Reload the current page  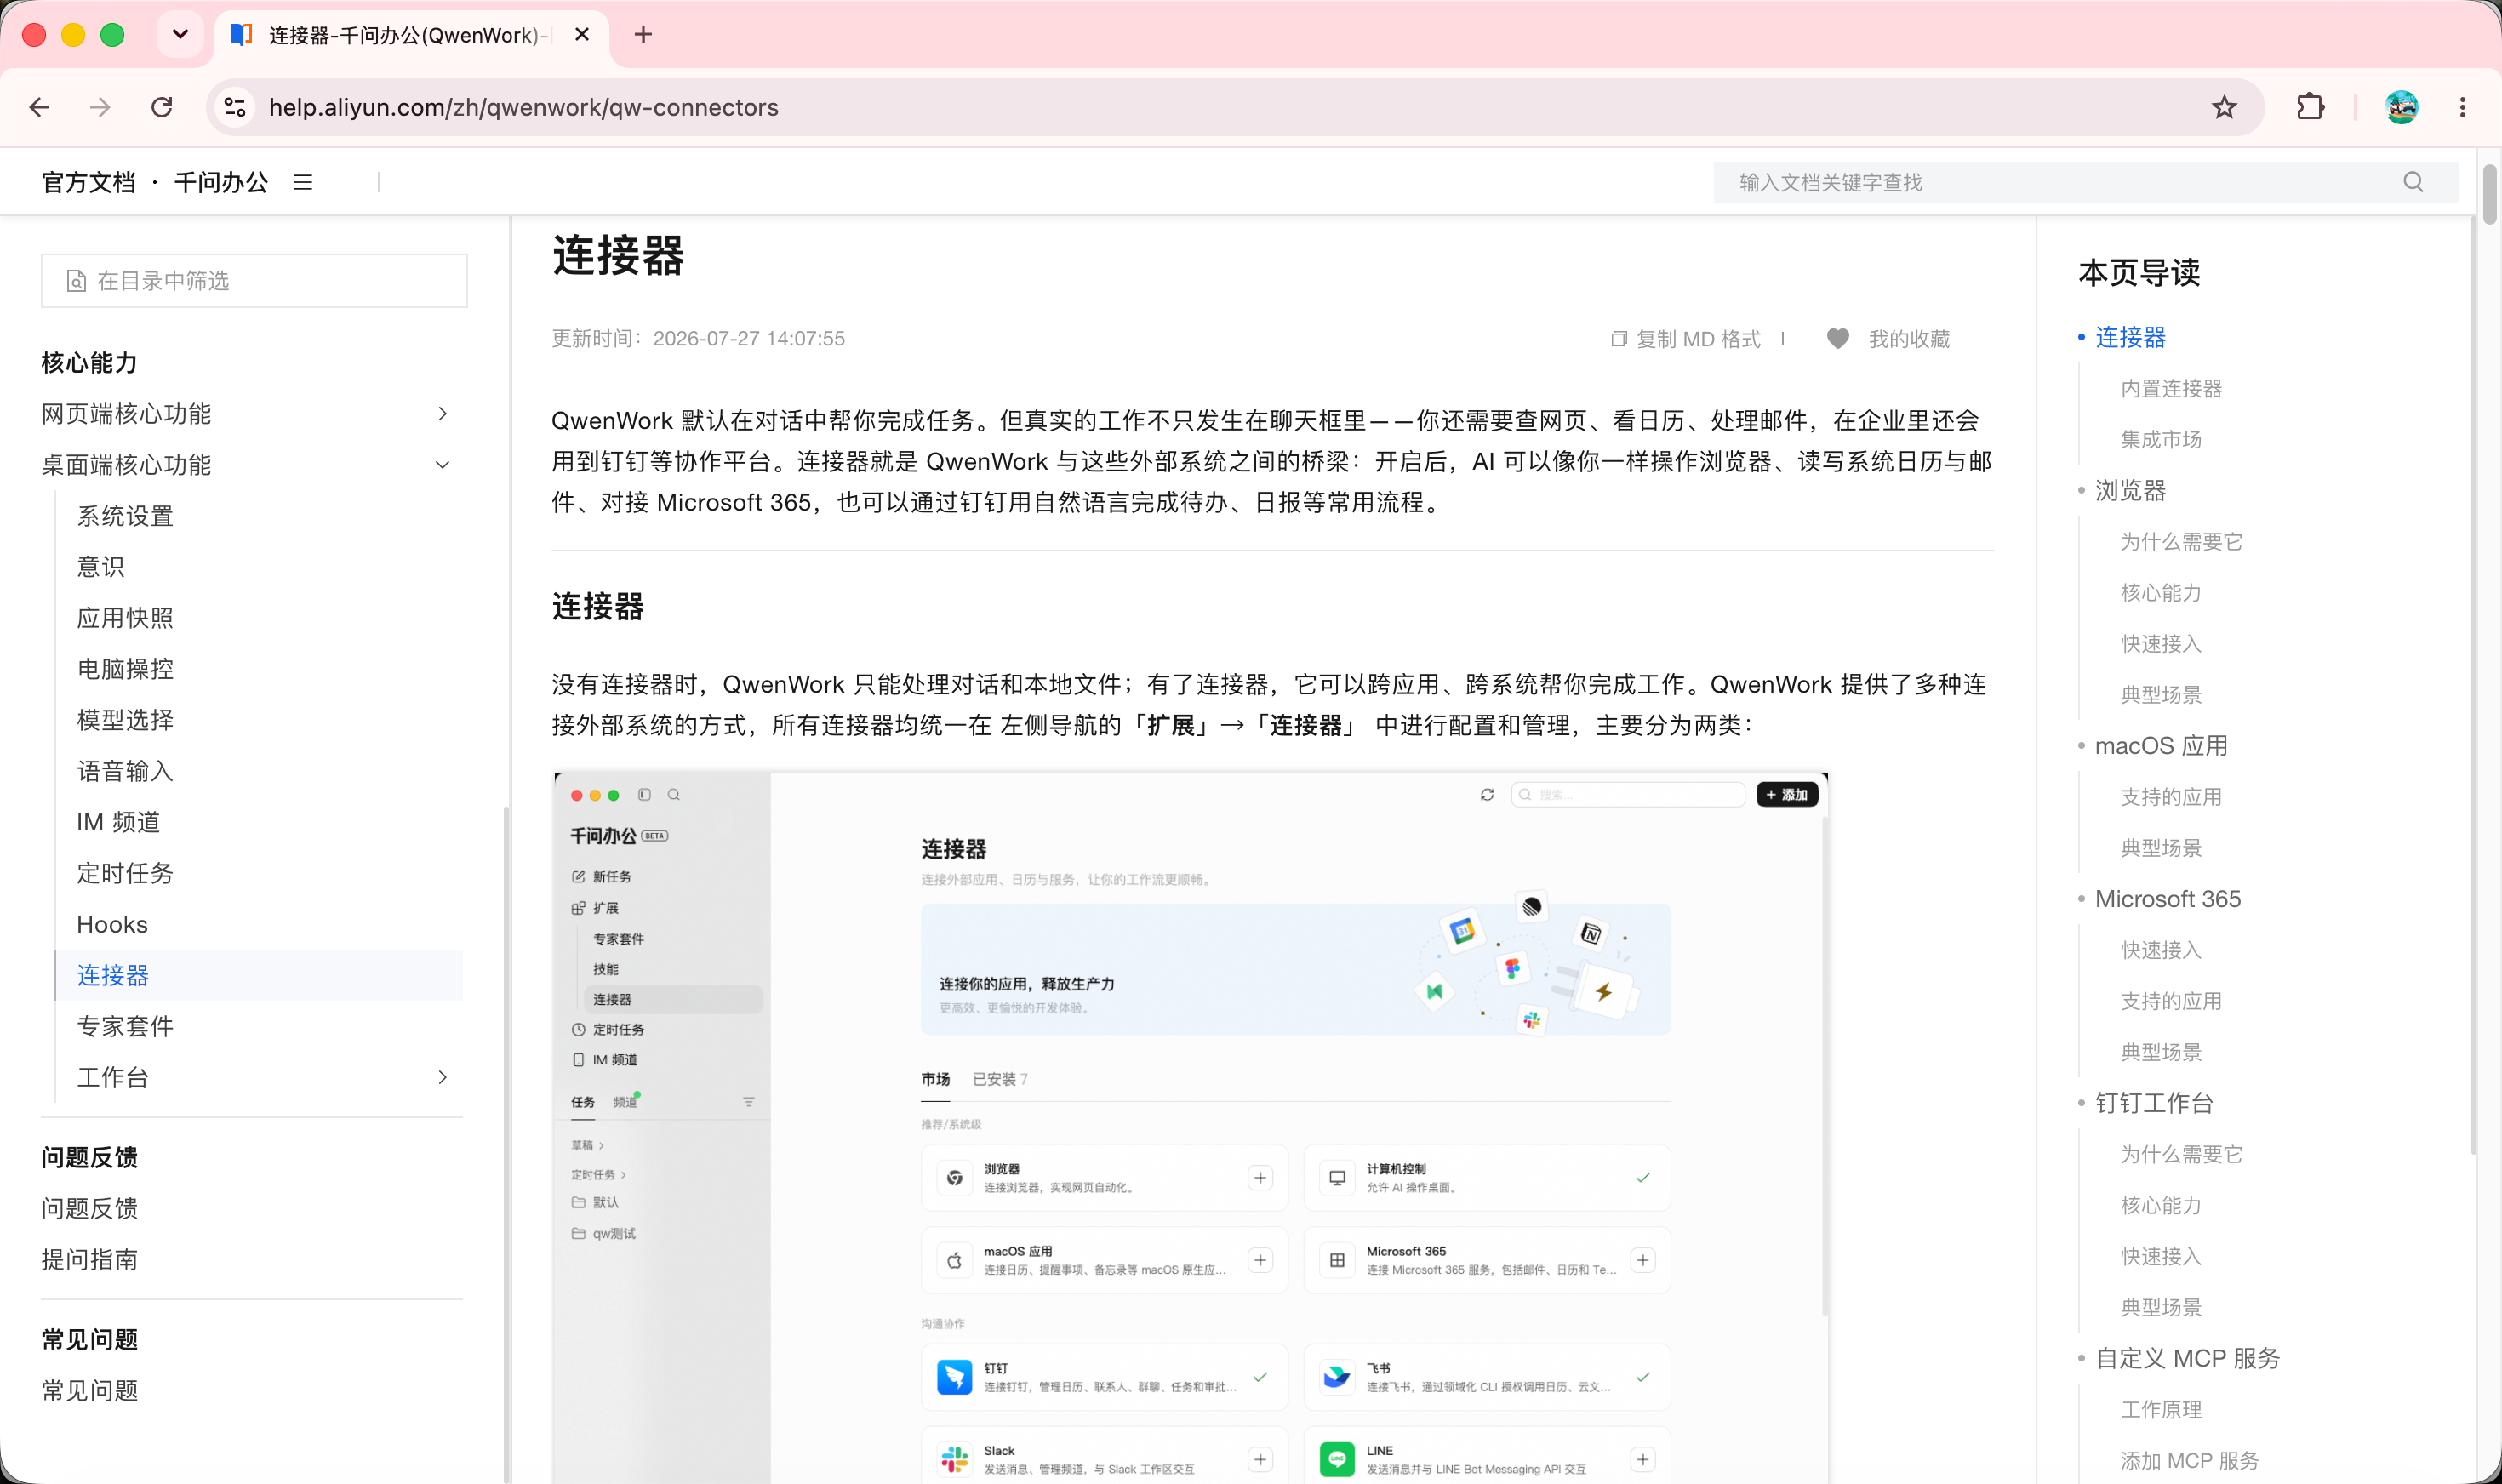(162, 107)
